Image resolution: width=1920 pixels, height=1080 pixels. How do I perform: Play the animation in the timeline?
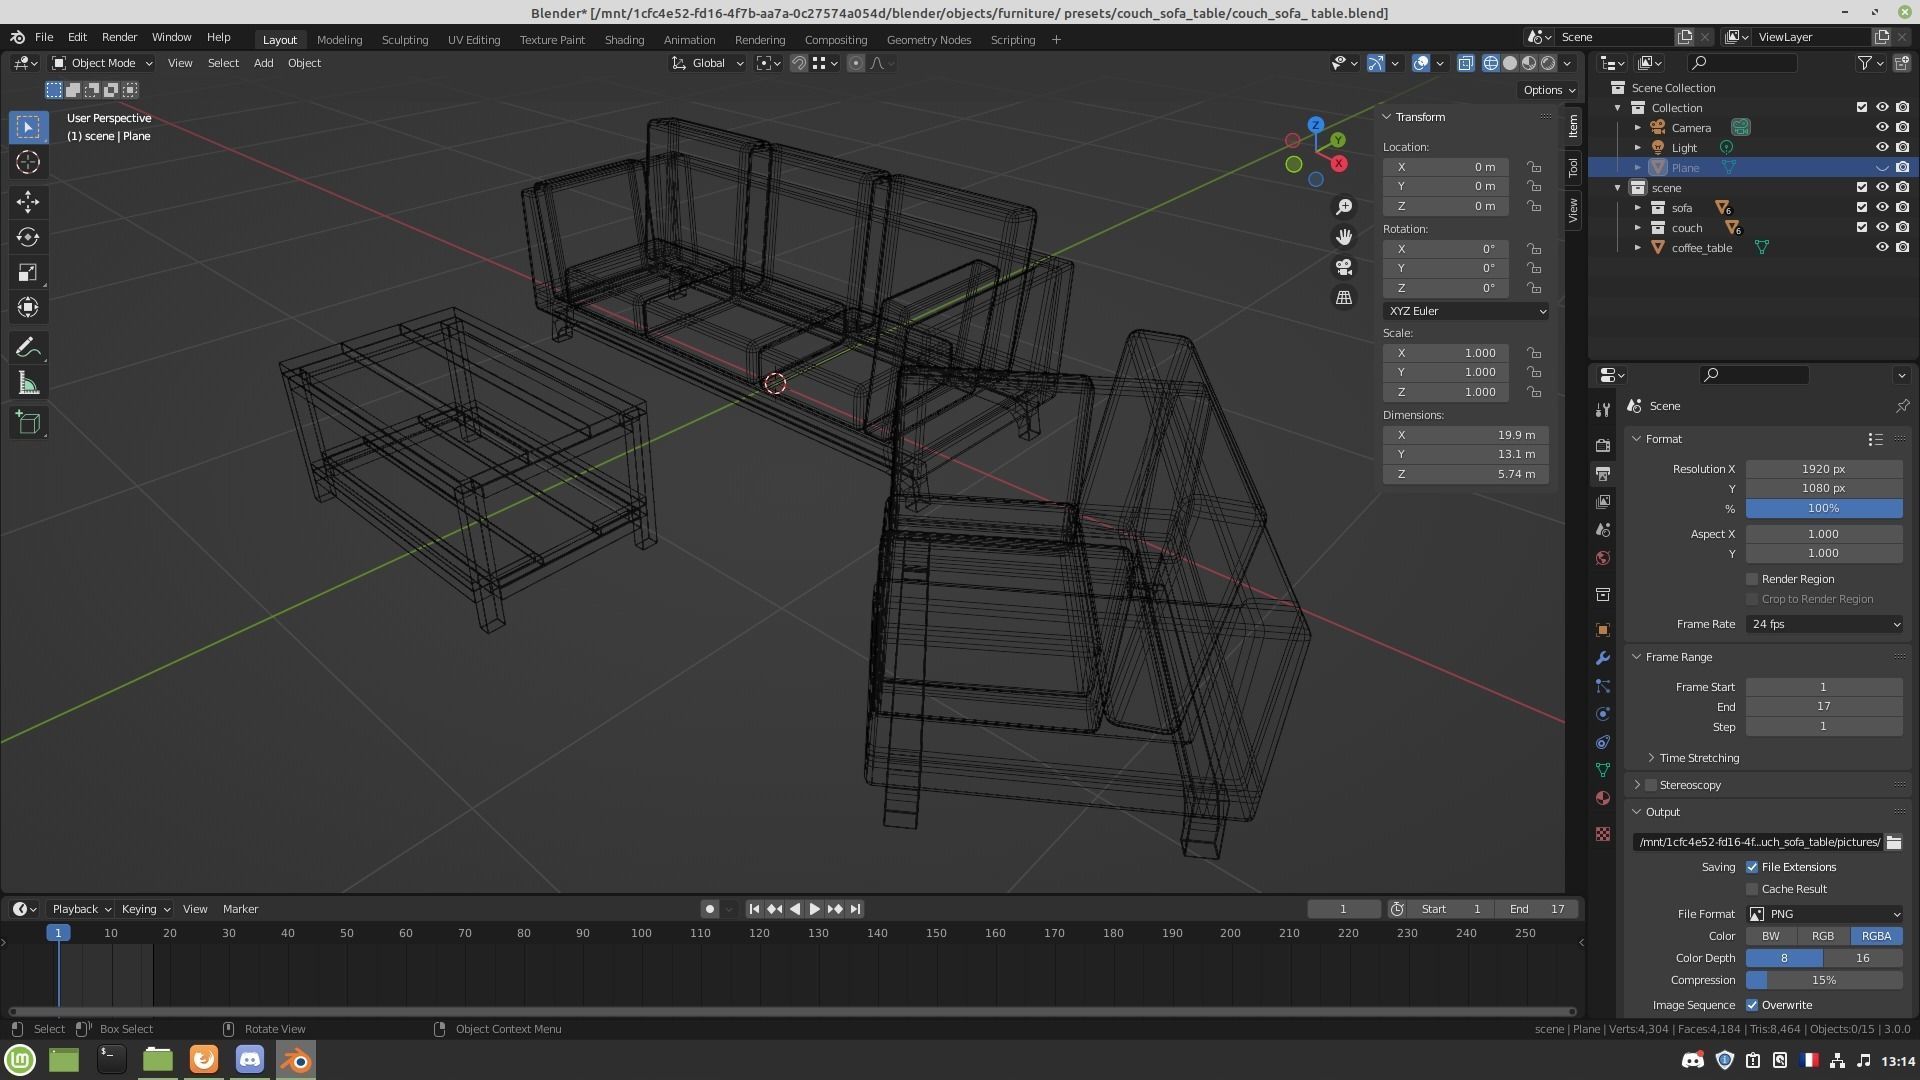pos(814,909)
